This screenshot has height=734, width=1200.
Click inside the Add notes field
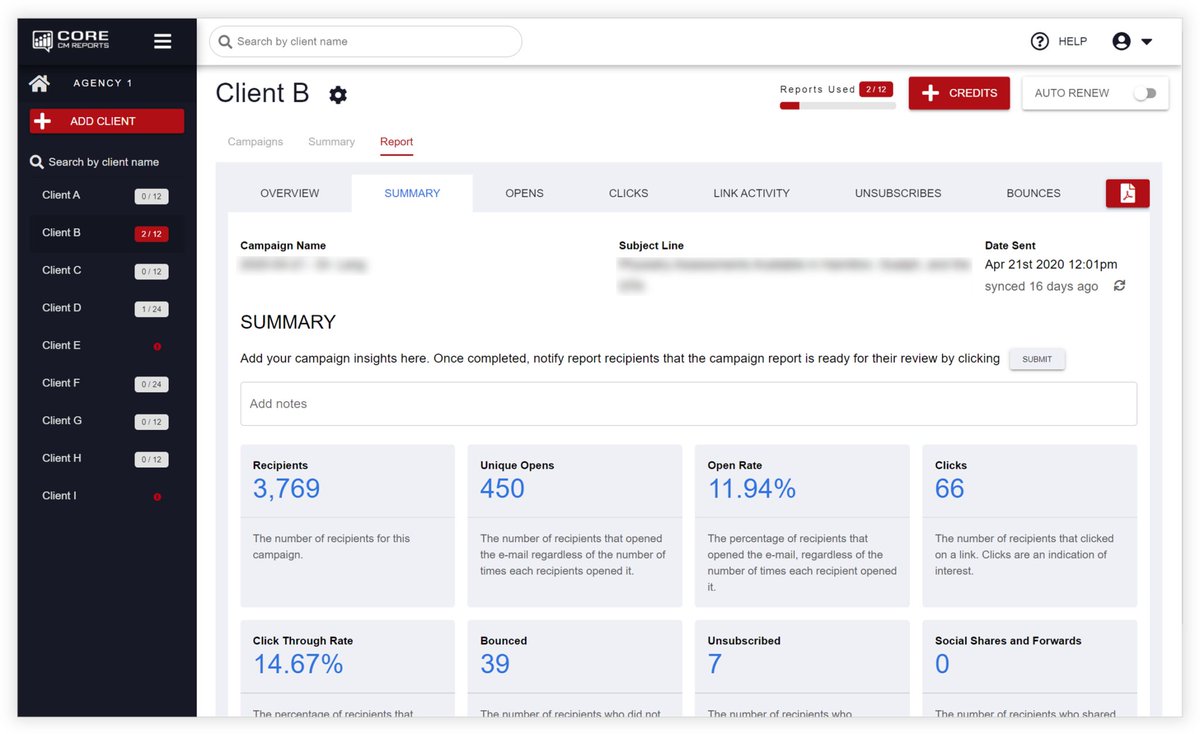400,403
